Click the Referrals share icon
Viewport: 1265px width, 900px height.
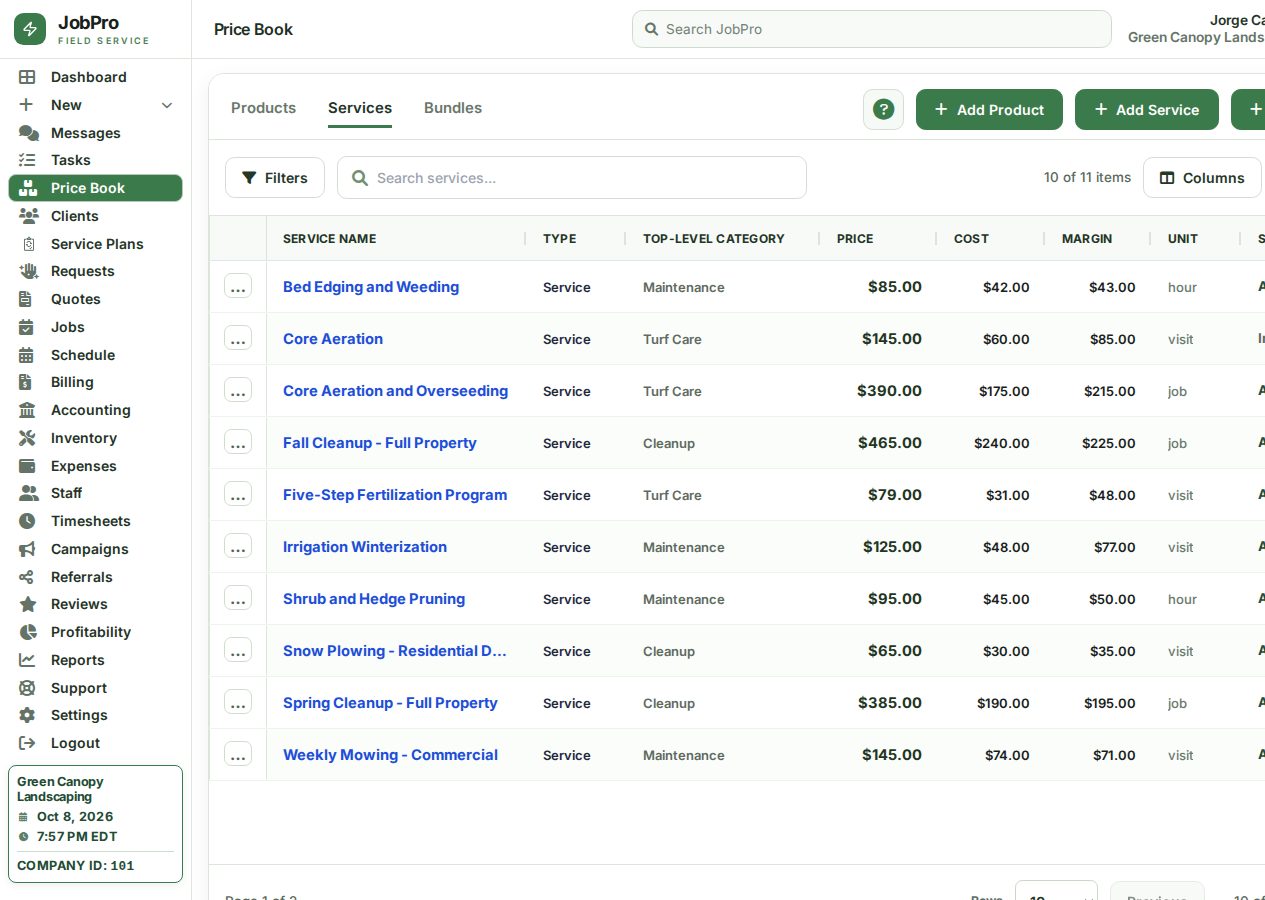28,577
